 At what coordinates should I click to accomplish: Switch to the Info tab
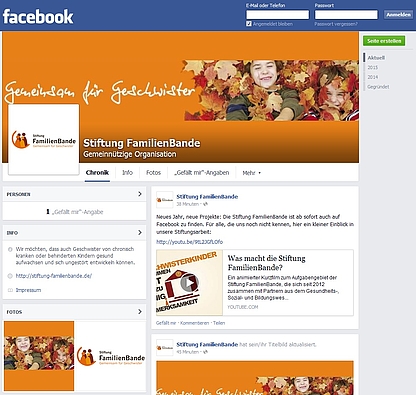pyautogui.click(x=127, y=173)
